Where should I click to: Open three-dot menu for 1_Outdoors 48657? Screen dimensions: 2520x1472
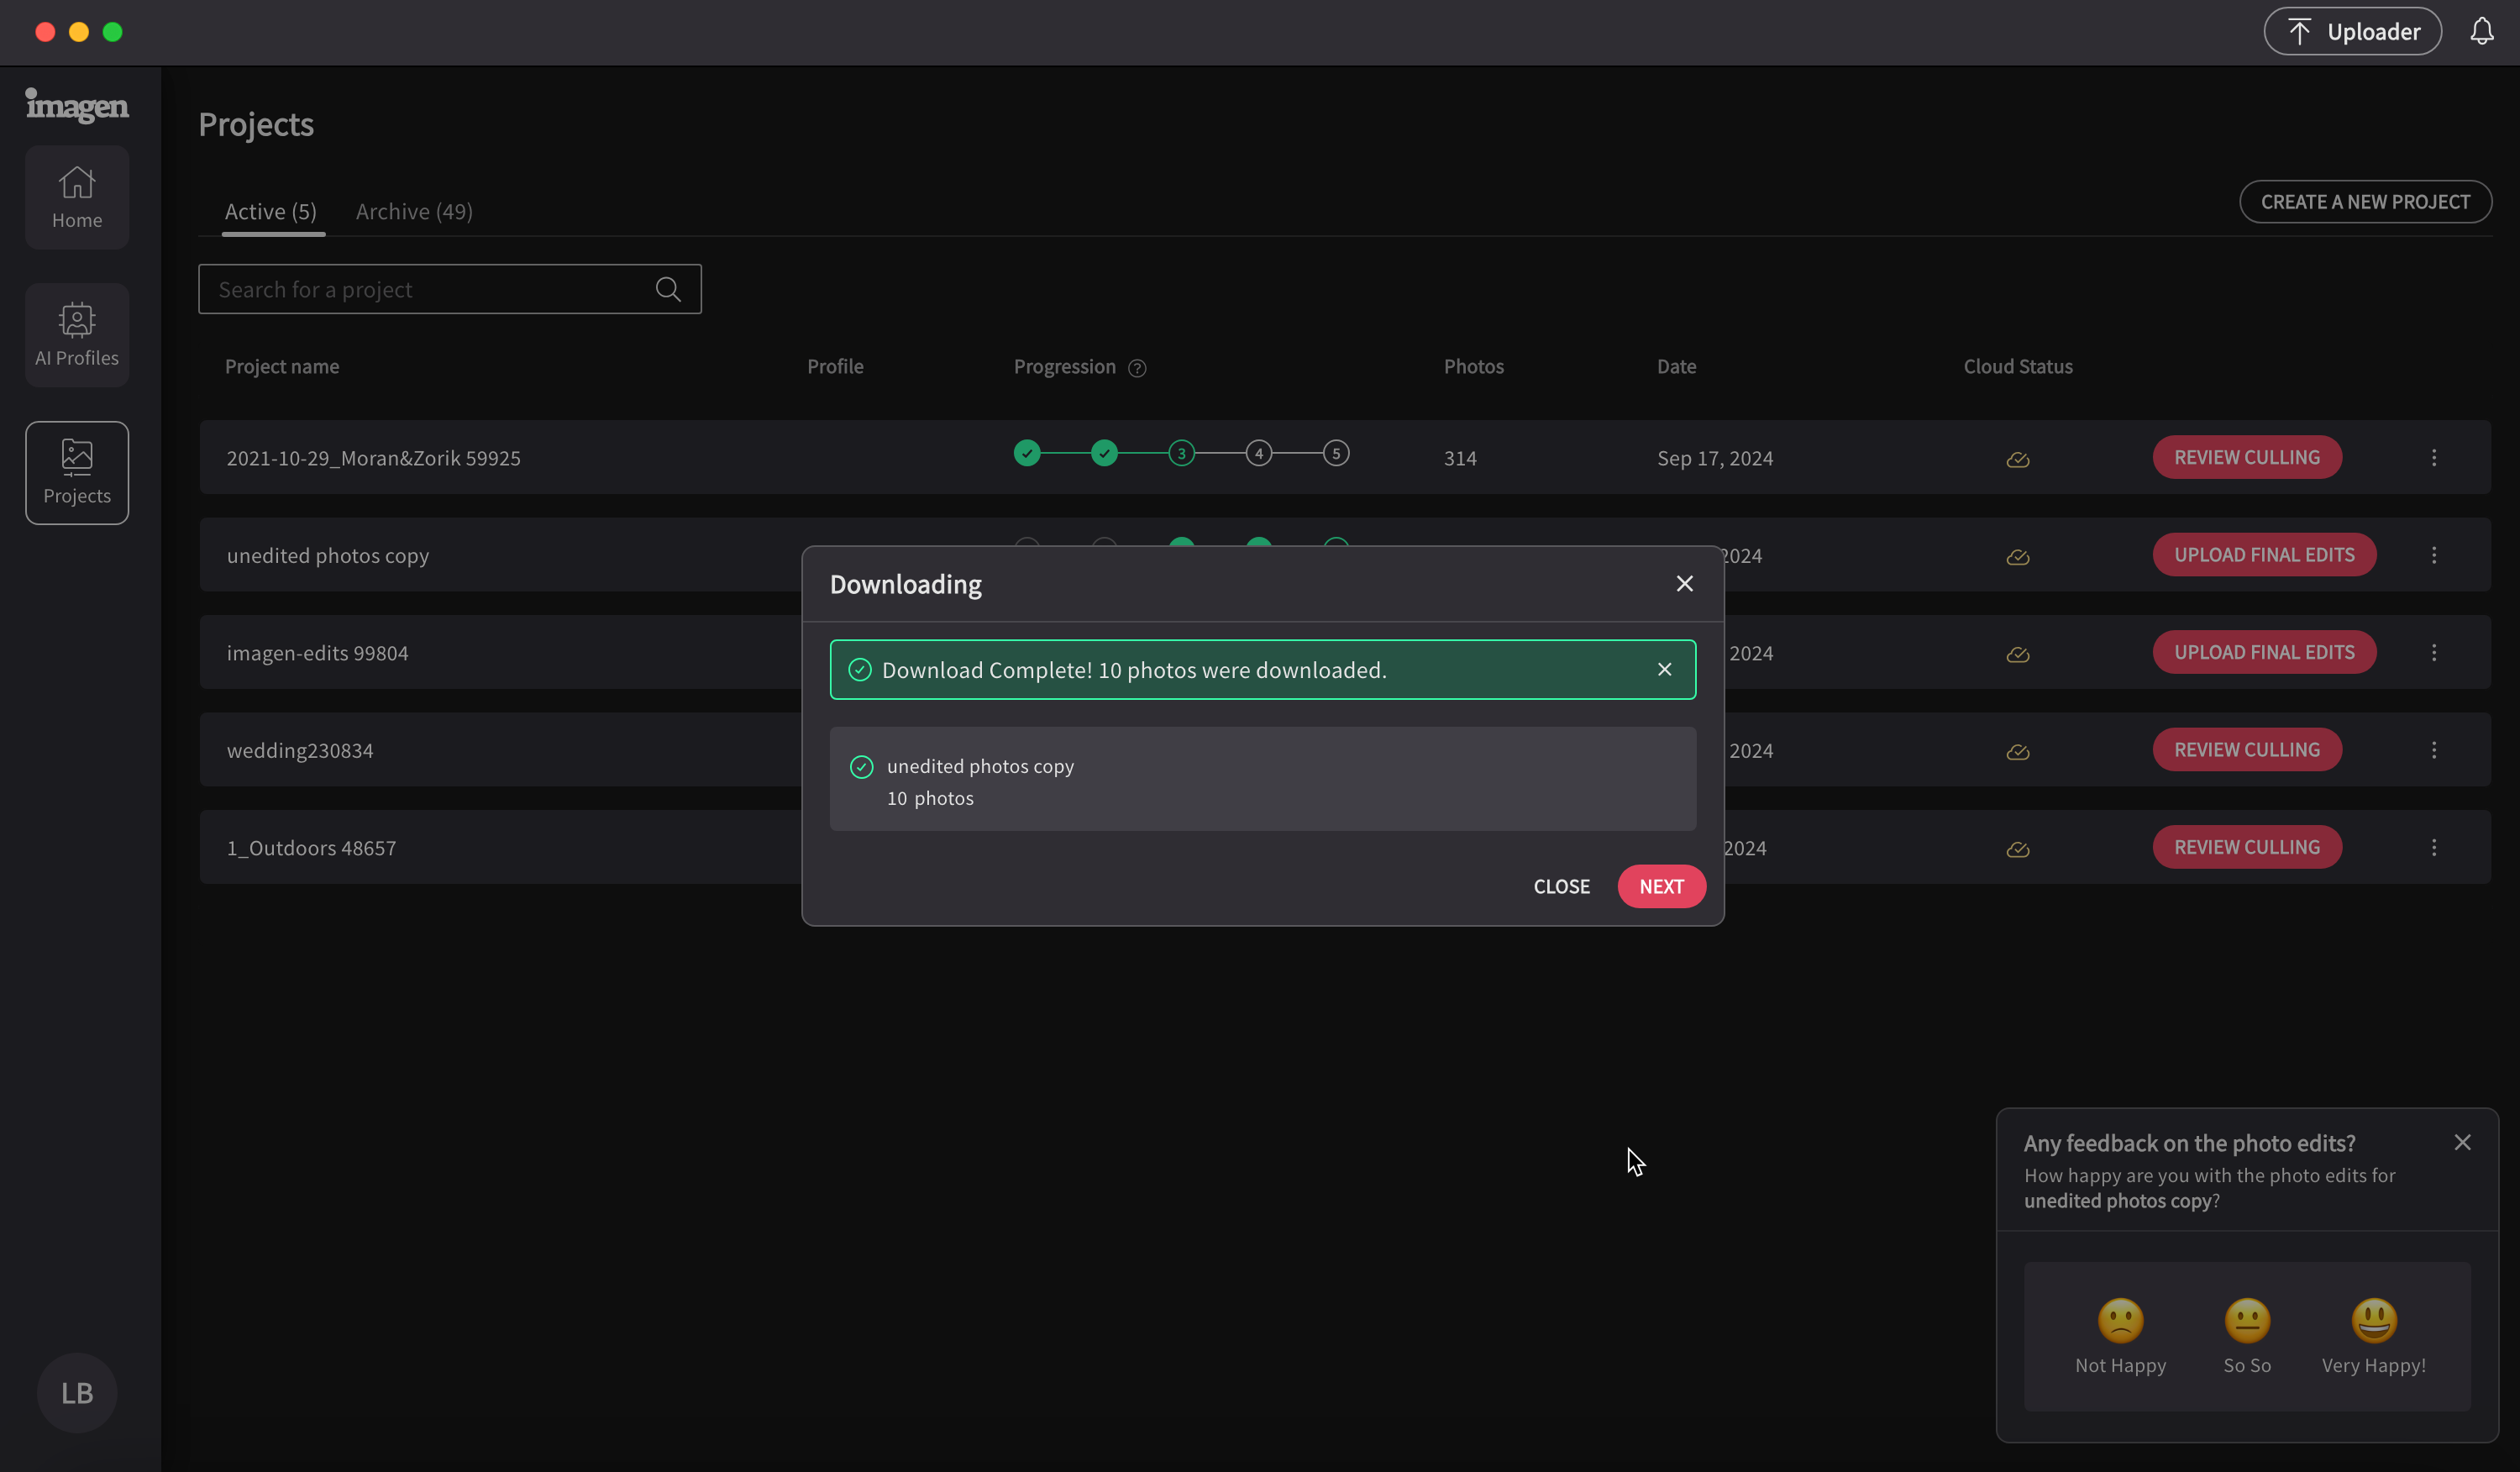coord(2434,848)
